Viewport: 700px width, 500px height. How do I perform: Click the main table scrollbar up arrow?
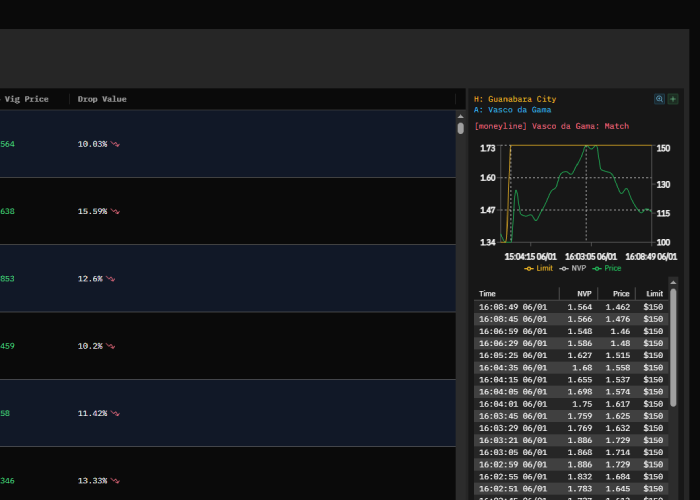pyautogui.click(x=461, y=117)
